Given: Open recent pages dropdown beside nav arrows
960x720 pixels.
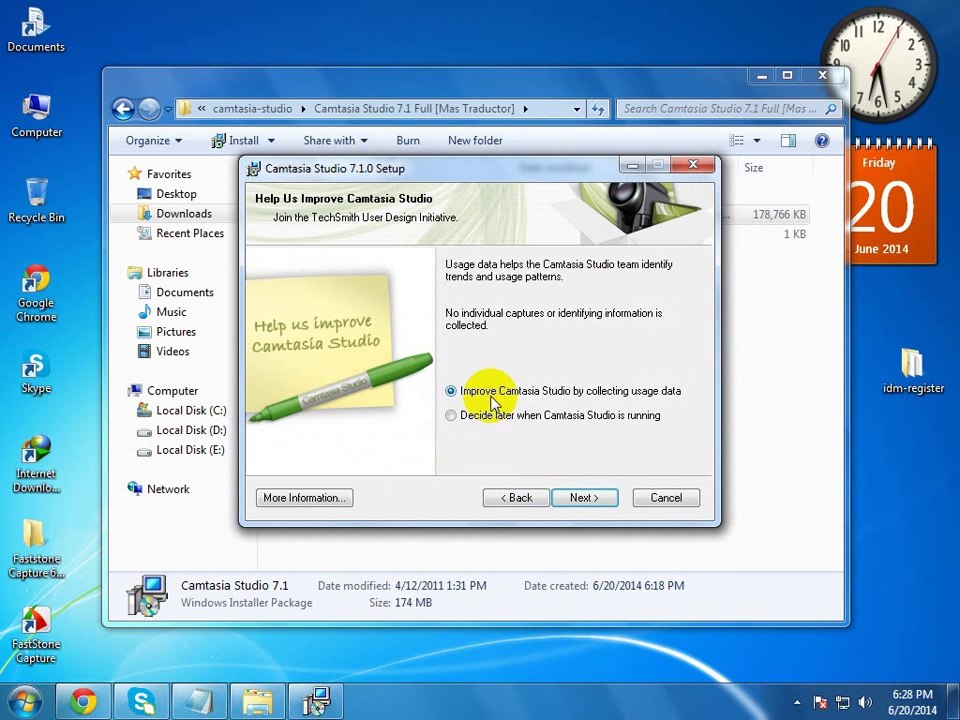Looking at the screenshot, I should (x=168, y=110).
